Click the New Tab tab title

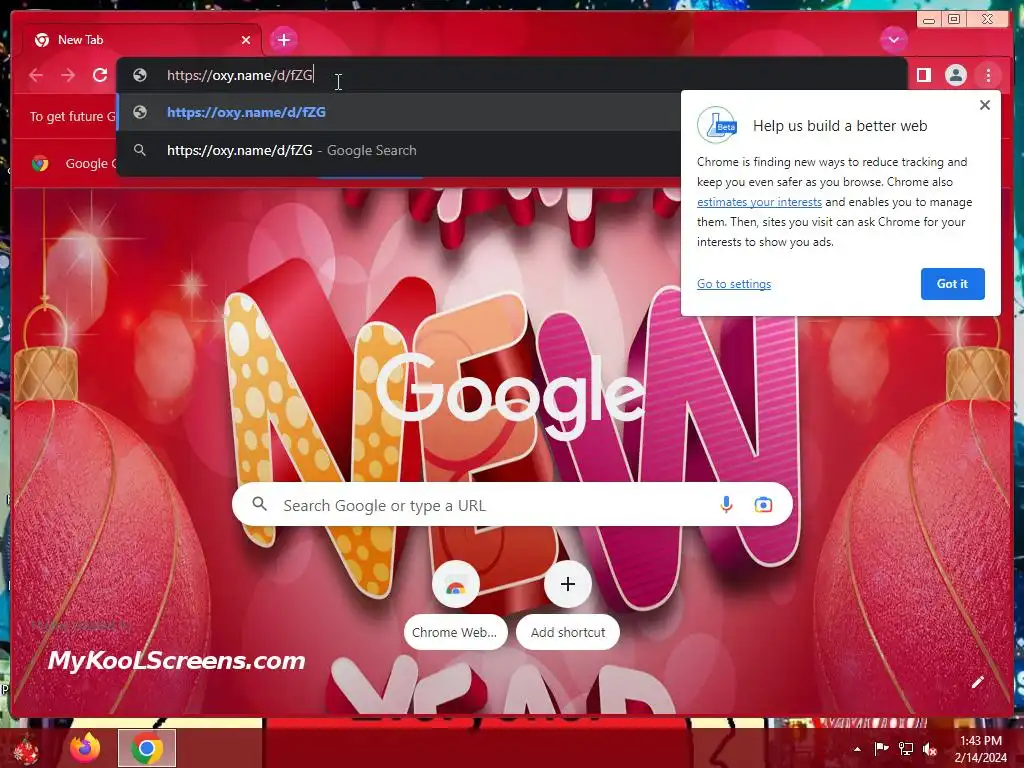80,40
